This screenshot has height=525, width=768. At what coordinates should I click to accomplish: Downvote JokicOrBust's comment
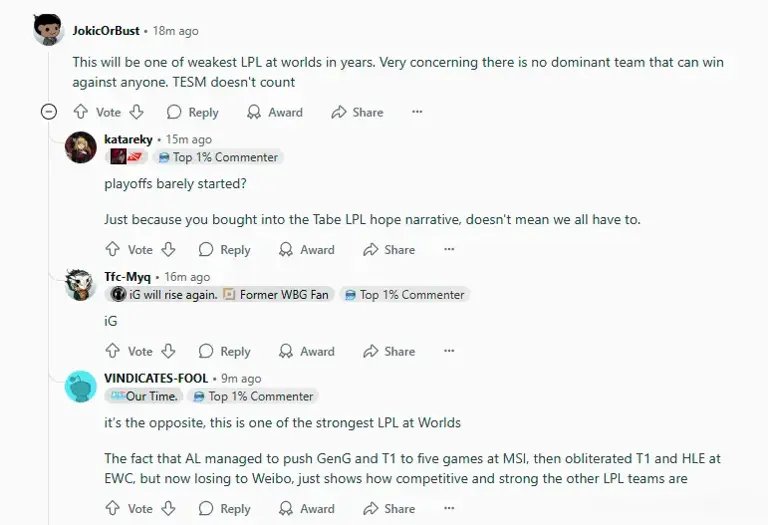[x=137, y=112]
